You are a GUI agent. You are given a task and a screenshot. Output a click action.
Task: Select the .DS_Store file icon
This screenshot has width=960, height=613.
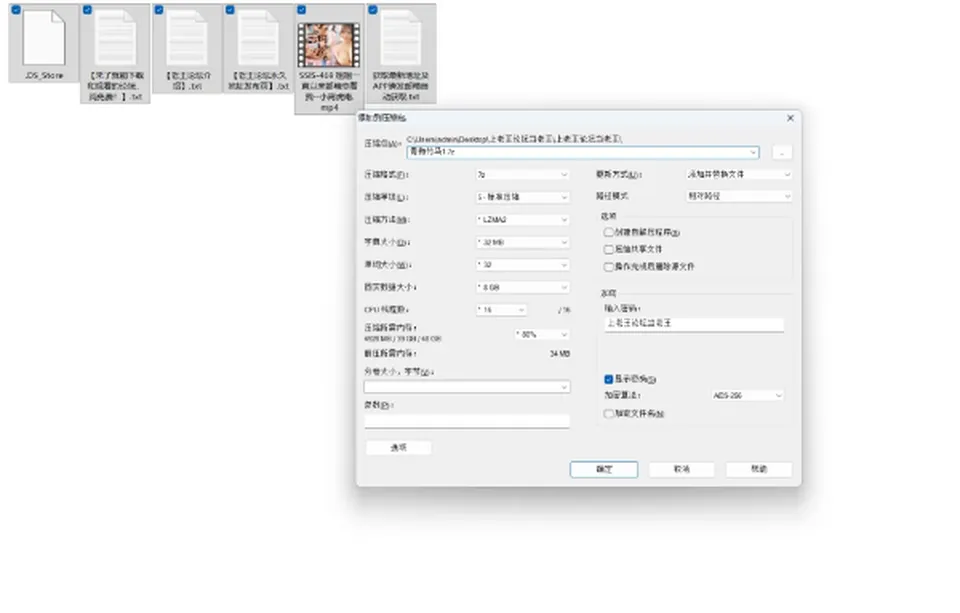(x=44, y=38)
